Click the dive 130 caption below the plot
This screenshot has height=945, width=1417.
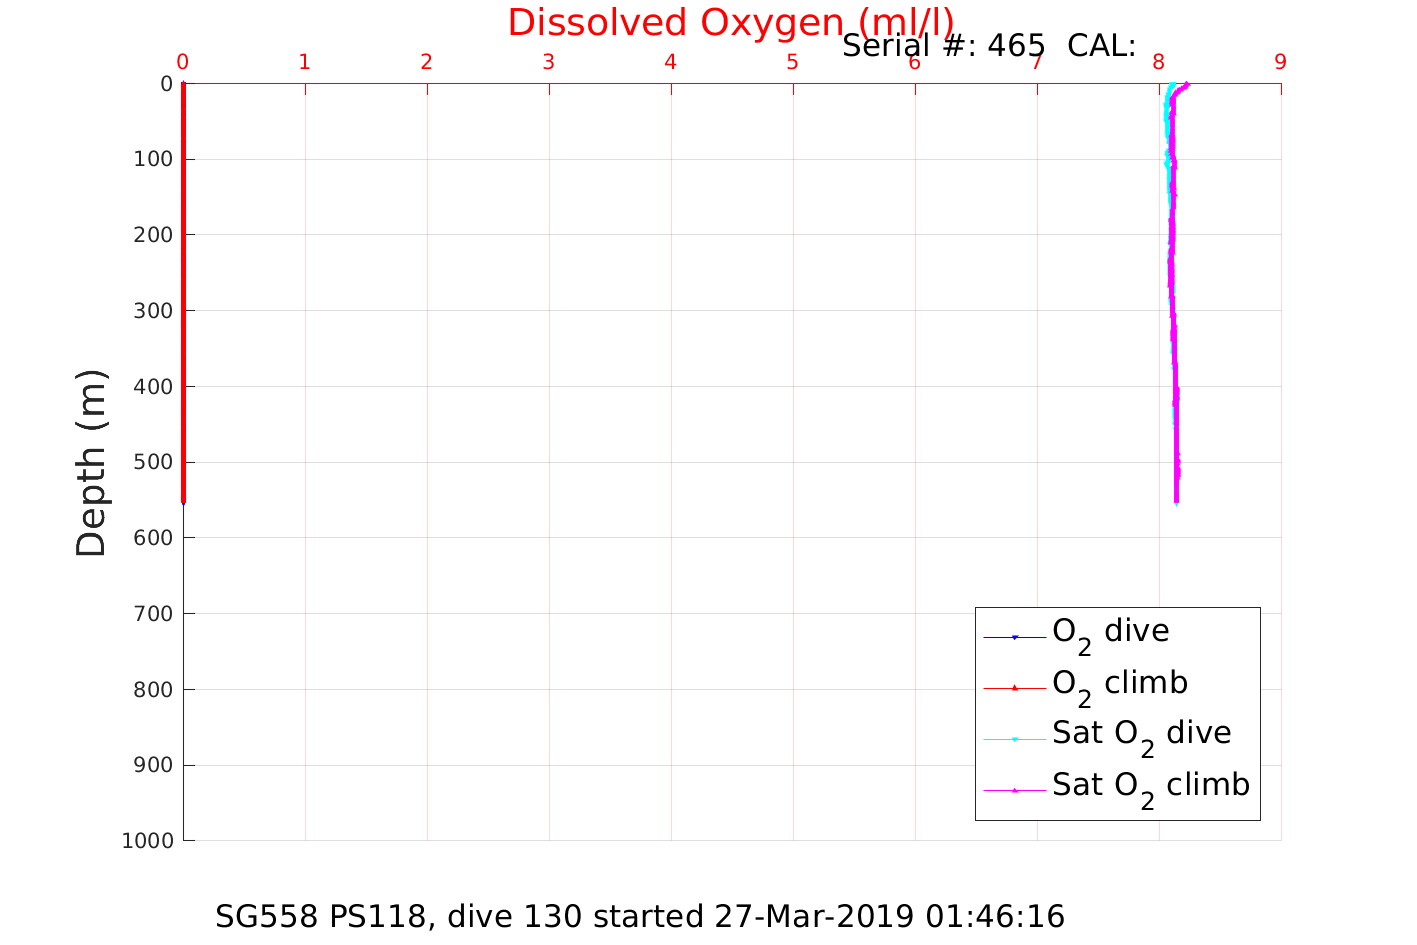tap(640, 916)
